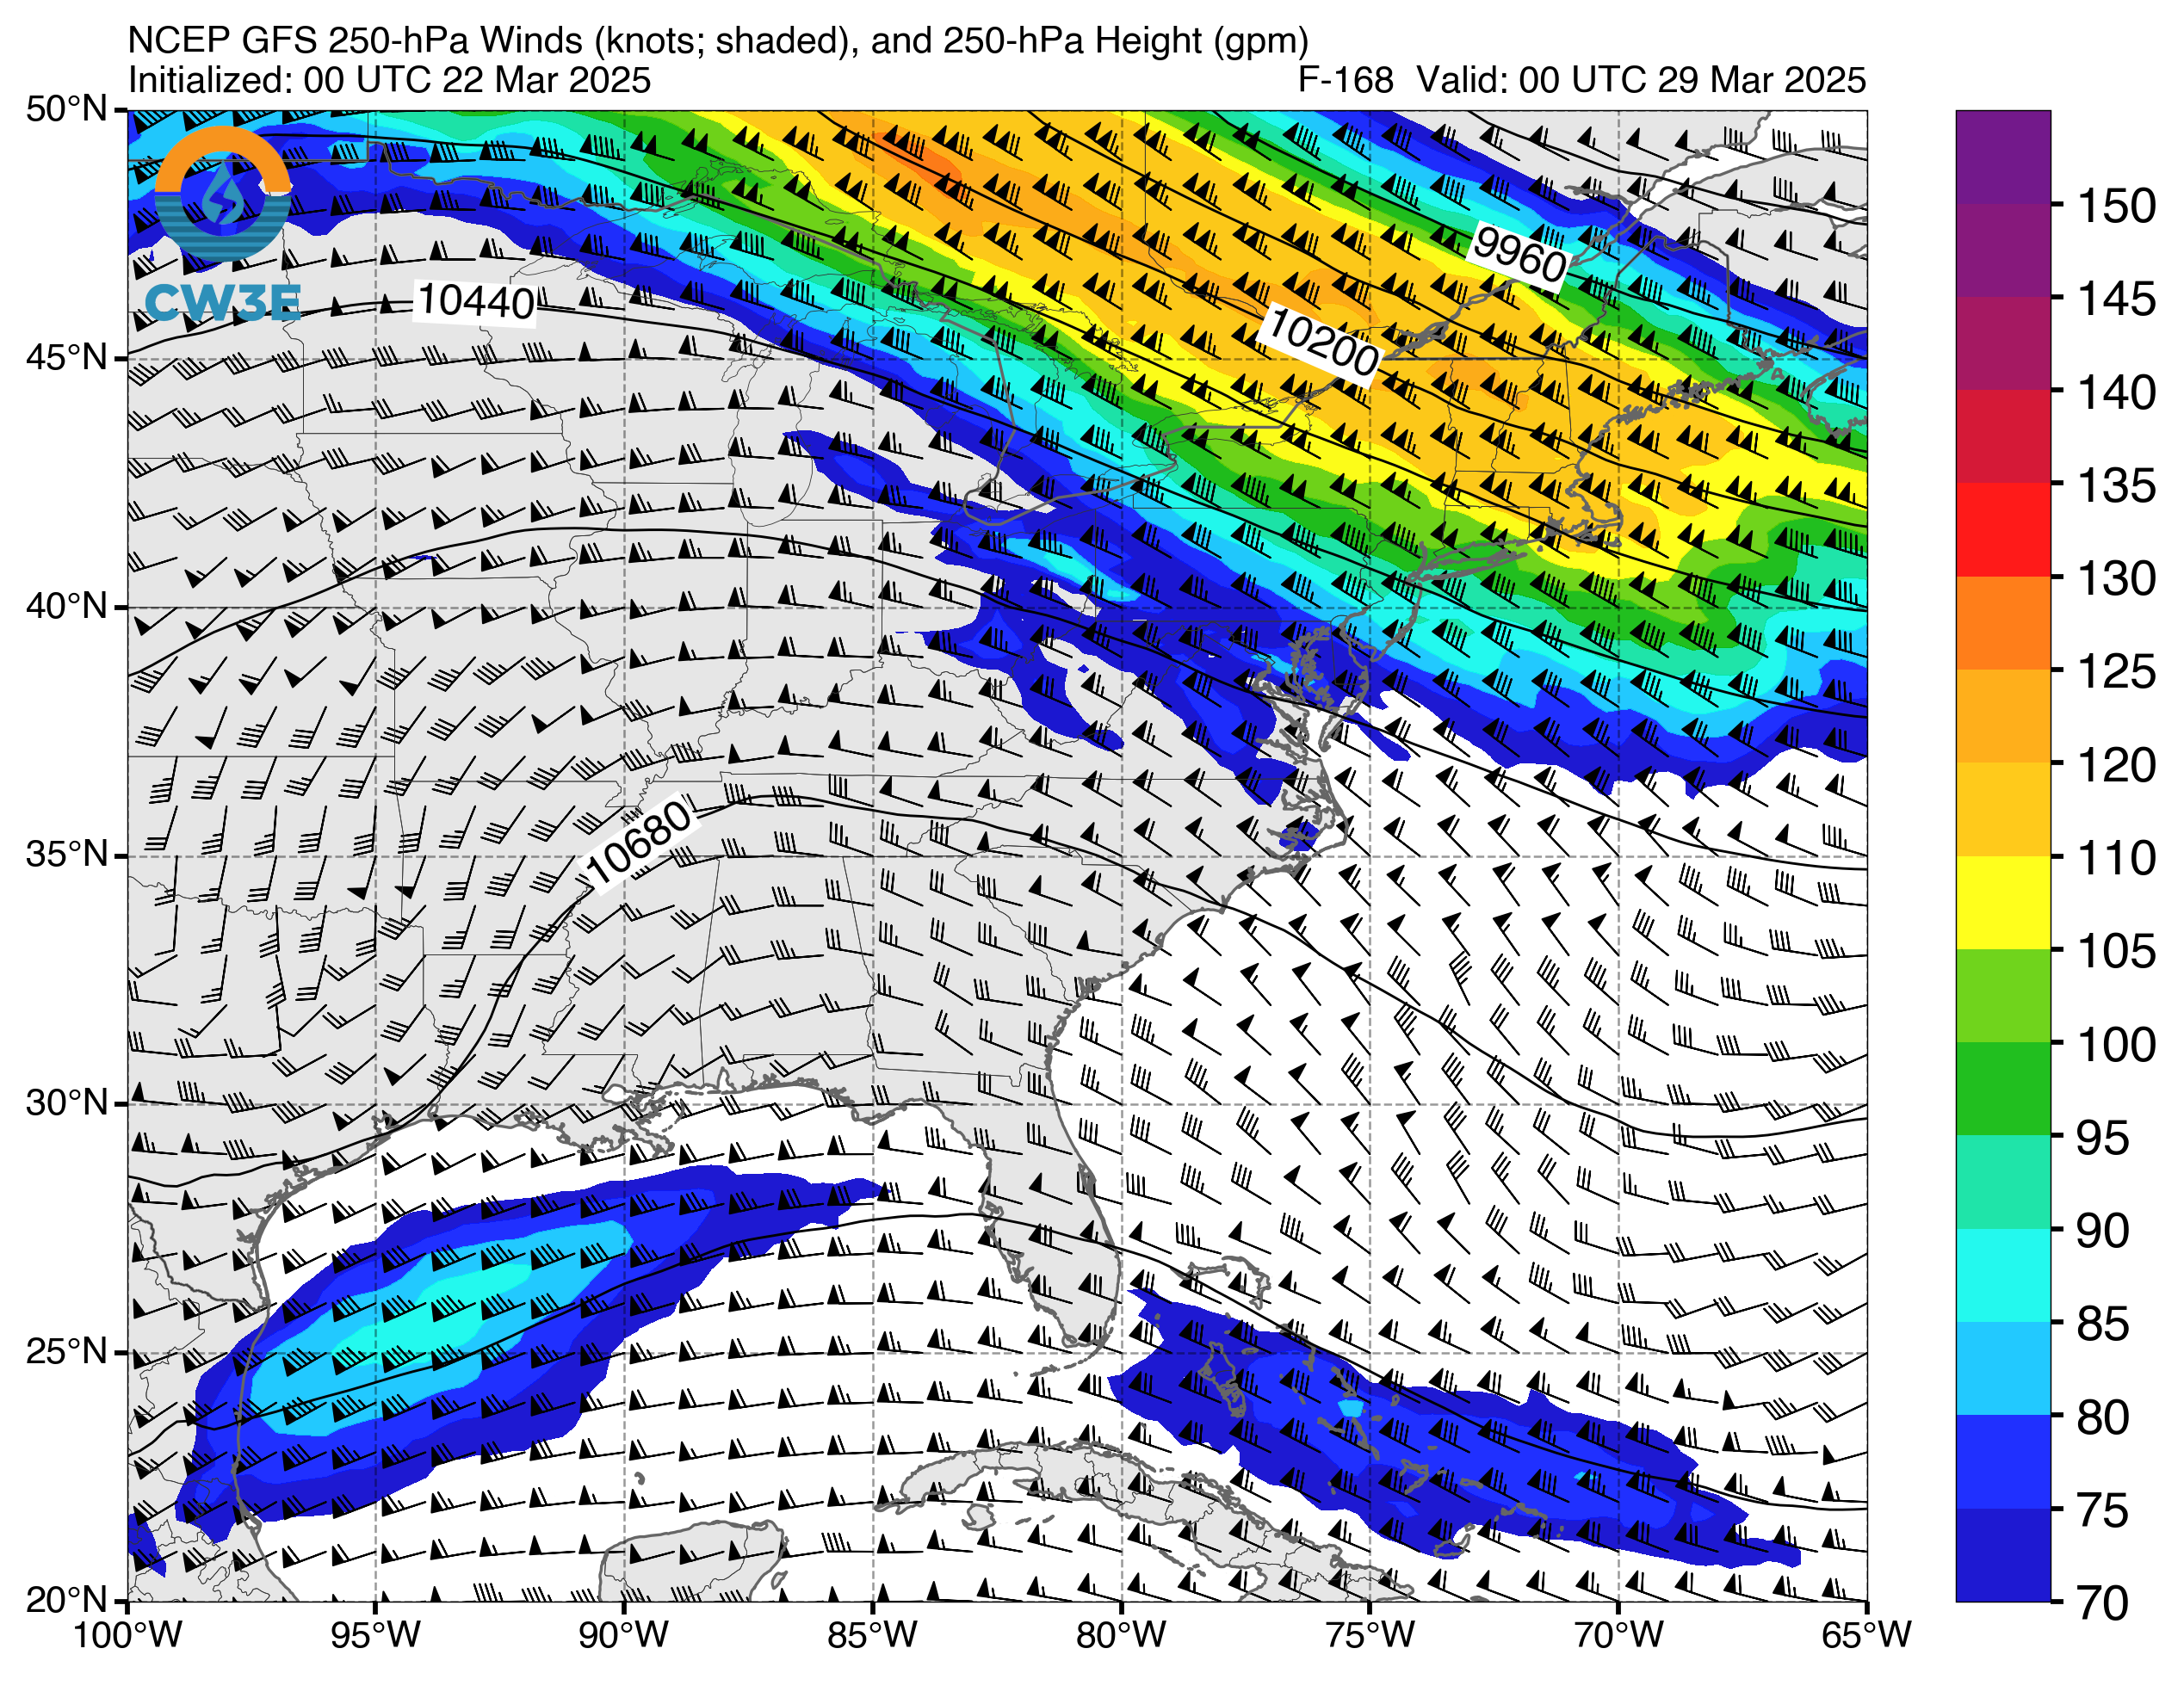Viewport: 2184px width, 1698px height.
Task: Pick the topmost purple colorbar segment above 150
Action: [x=2003, y=158]
